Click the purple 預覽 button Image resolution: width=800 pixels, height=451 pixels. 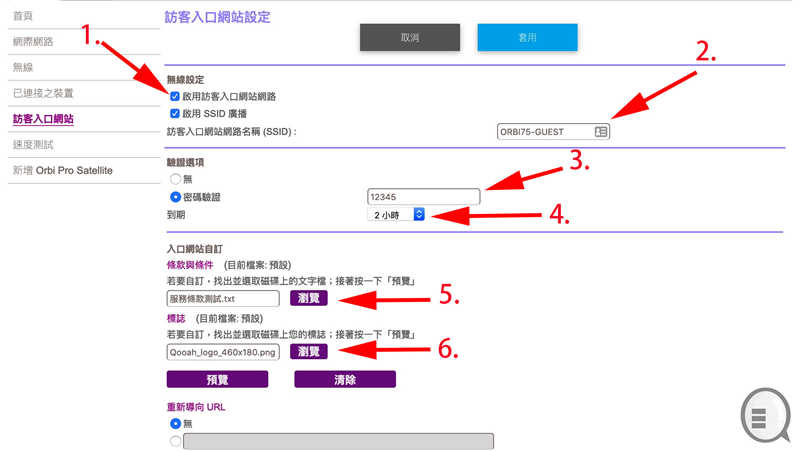click(217, 379)
